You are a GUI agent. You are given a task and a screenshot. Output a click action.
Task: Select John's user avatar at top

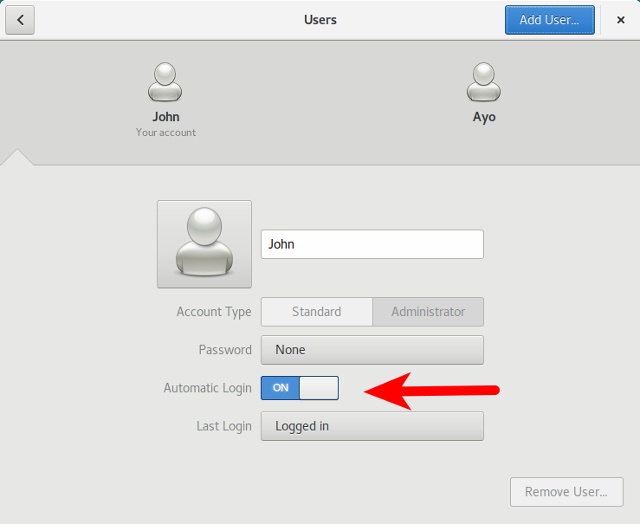pyautogui.click(x=165, y=82)
